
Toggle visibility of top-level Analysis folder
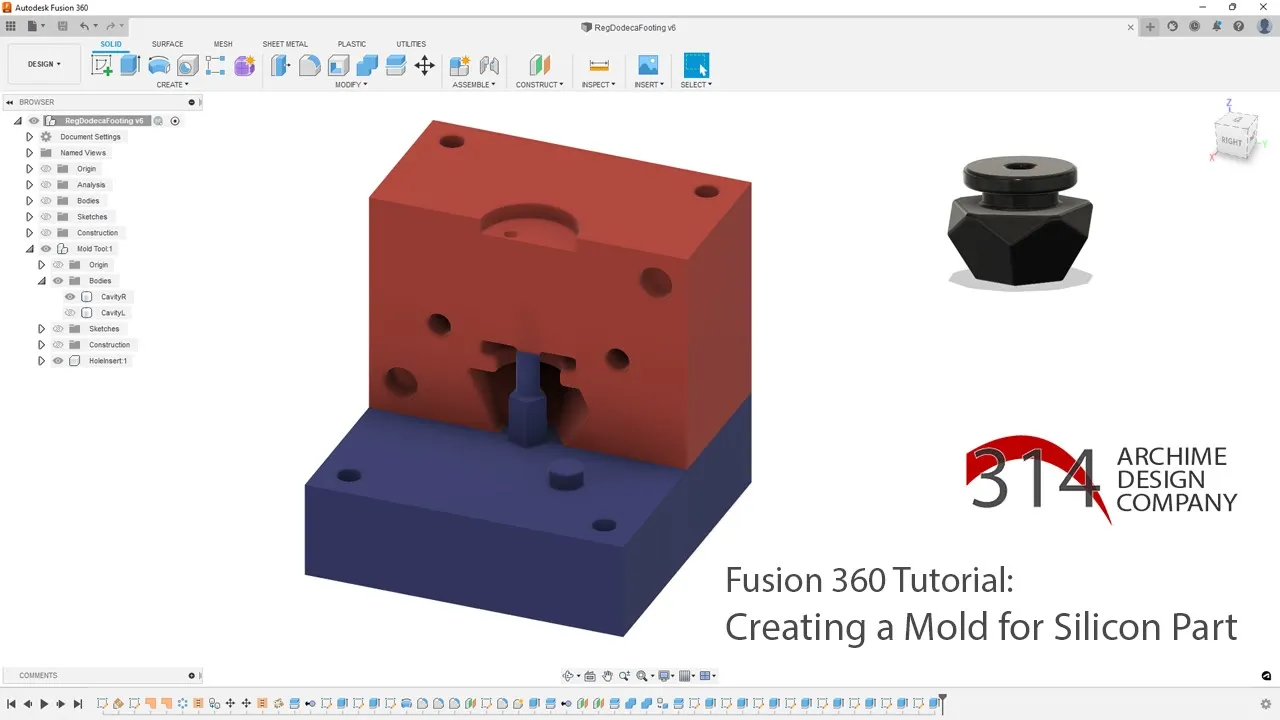coord(46,185)
